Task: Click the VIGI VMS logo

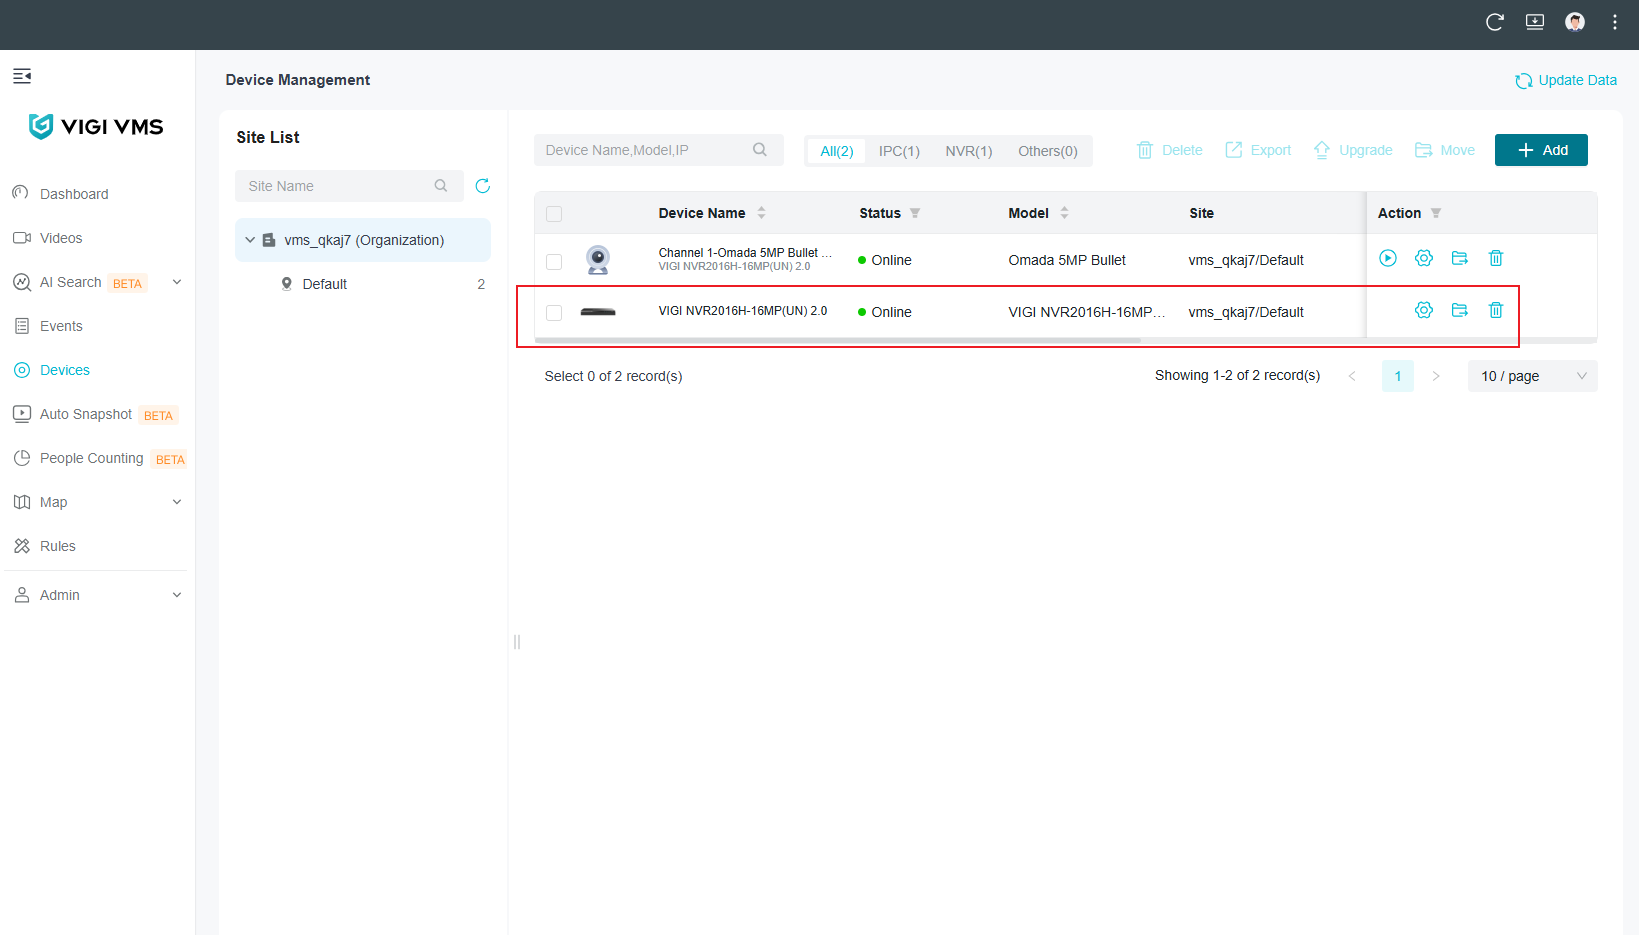Action: 96,126
